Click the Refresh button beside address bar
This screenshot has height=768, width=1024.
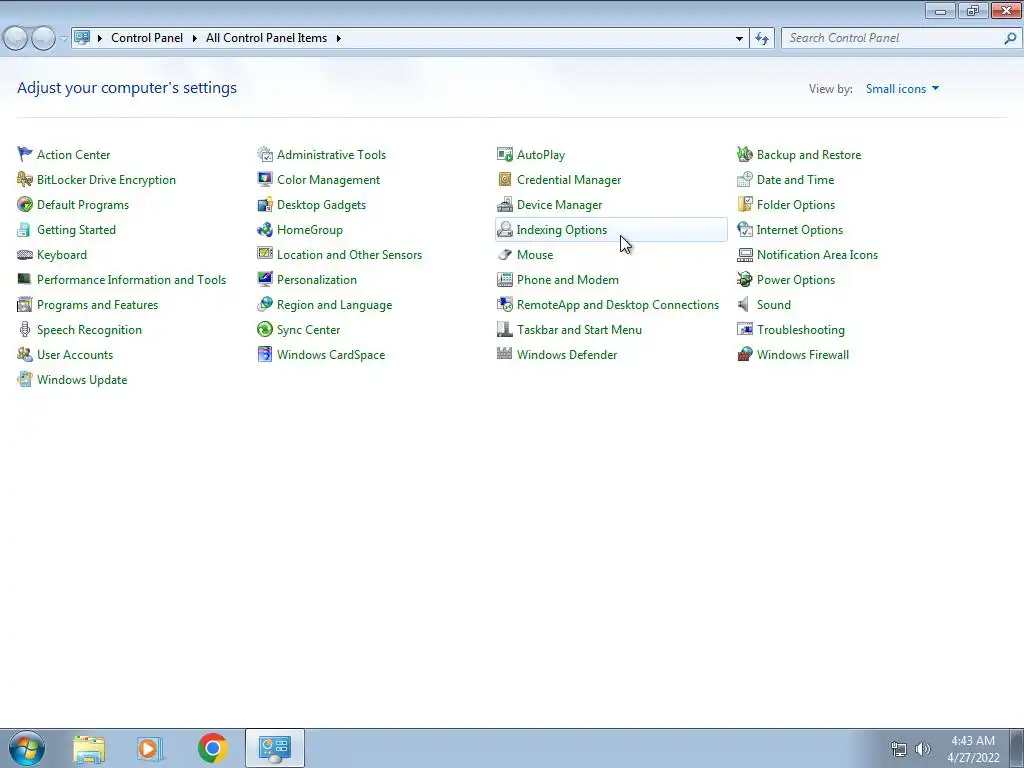point(762,39)
